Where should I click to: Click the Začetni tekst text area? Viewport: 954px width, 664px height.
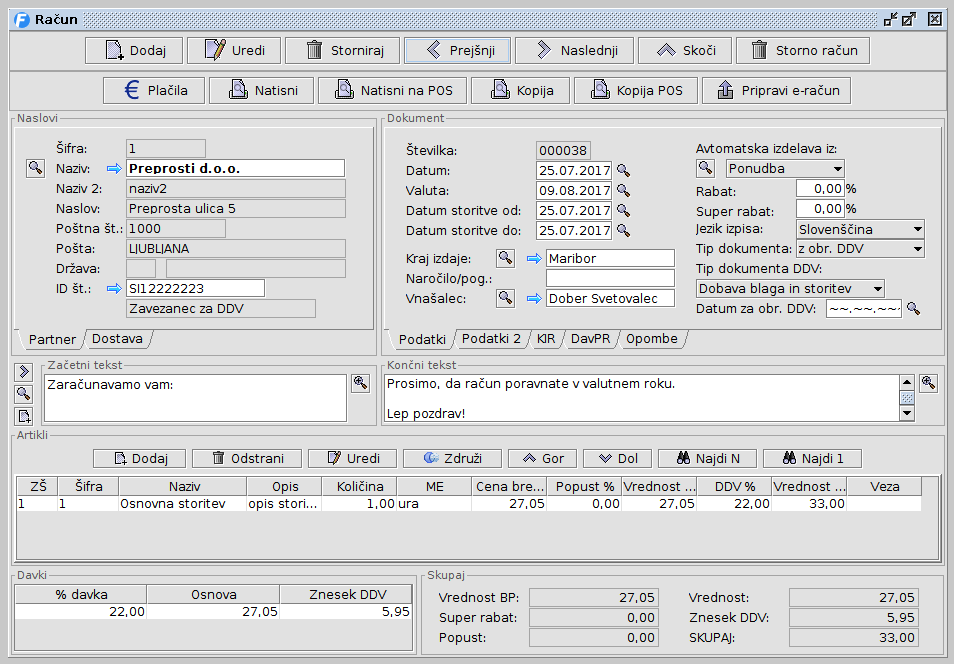[x=195, y=398]
